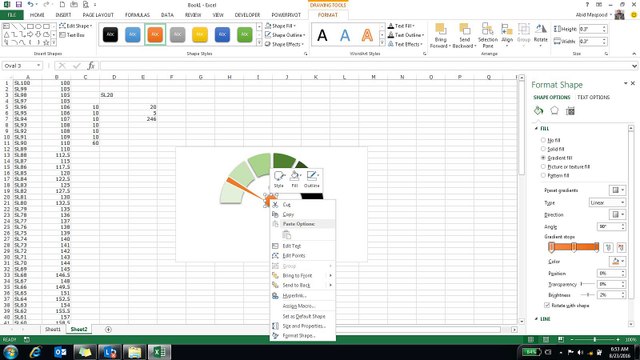Switch to INSERT ribbon tab

[x=63, y=15]
